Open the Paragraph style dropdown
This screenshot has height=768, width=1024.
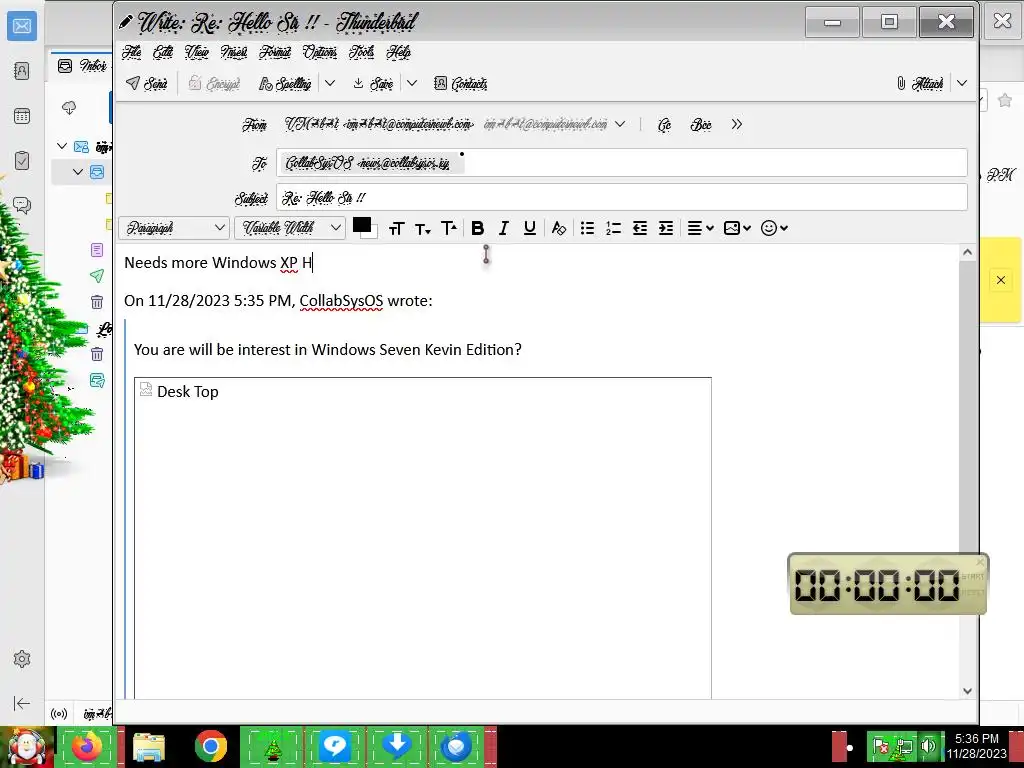tap(174, 228)
